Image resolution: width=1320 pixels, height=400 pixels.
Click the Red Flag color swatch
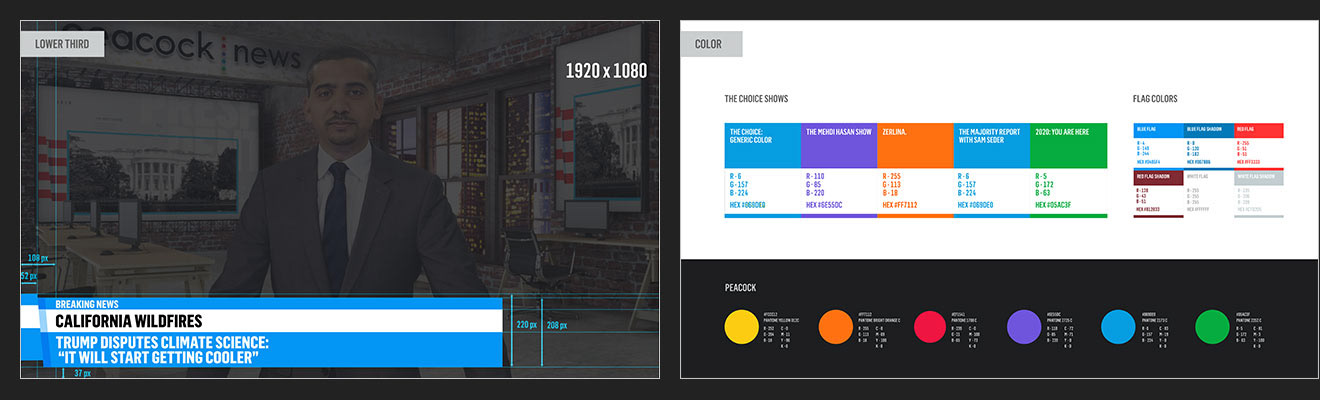(1259, 130)
